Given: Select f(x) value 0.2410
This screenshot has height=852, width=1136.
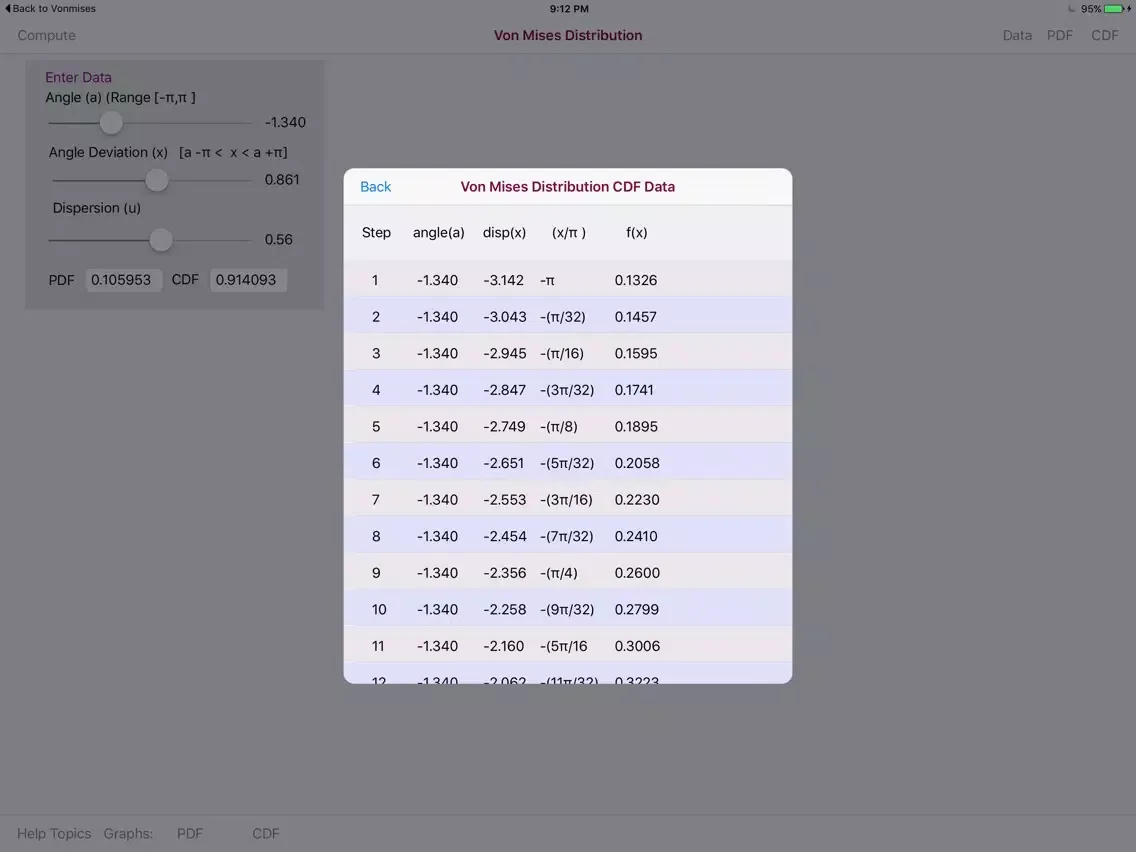Looking at the screenshot, I should coord(636,536).
